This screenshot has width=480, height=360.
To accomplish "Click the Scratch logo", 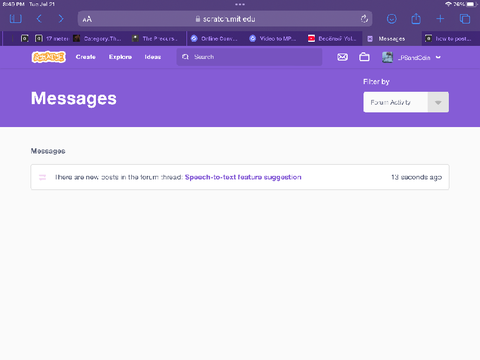I will 49,57.
